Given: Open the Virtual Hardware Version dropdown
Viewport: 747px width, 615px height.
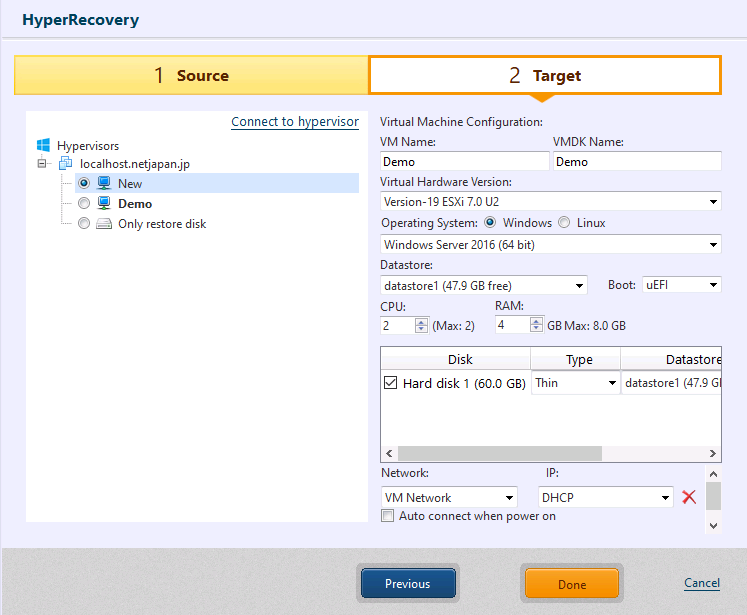Looking at the screenshot, I should pyautogui.click(x=550, y=202).
